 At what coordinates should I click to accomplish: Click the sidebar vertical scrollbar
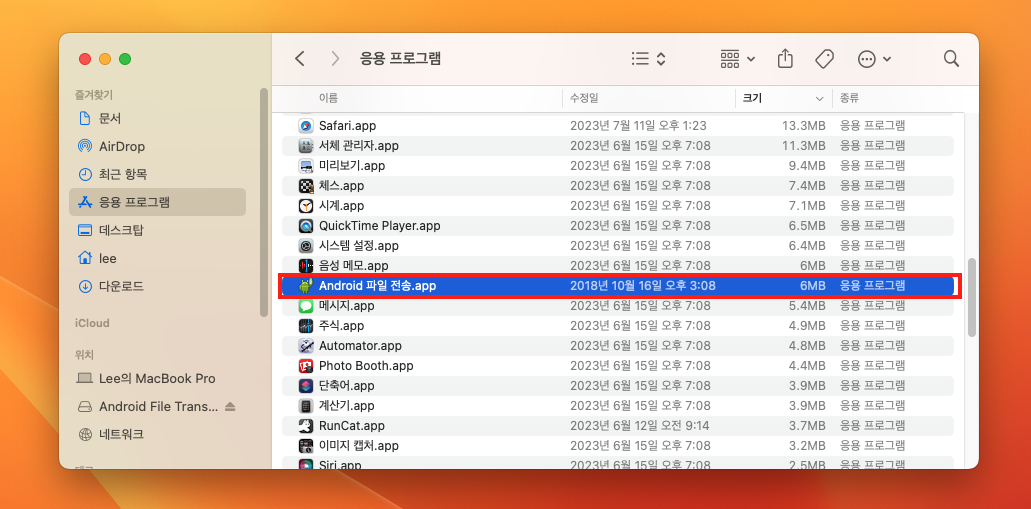click(x=264, y=202)
